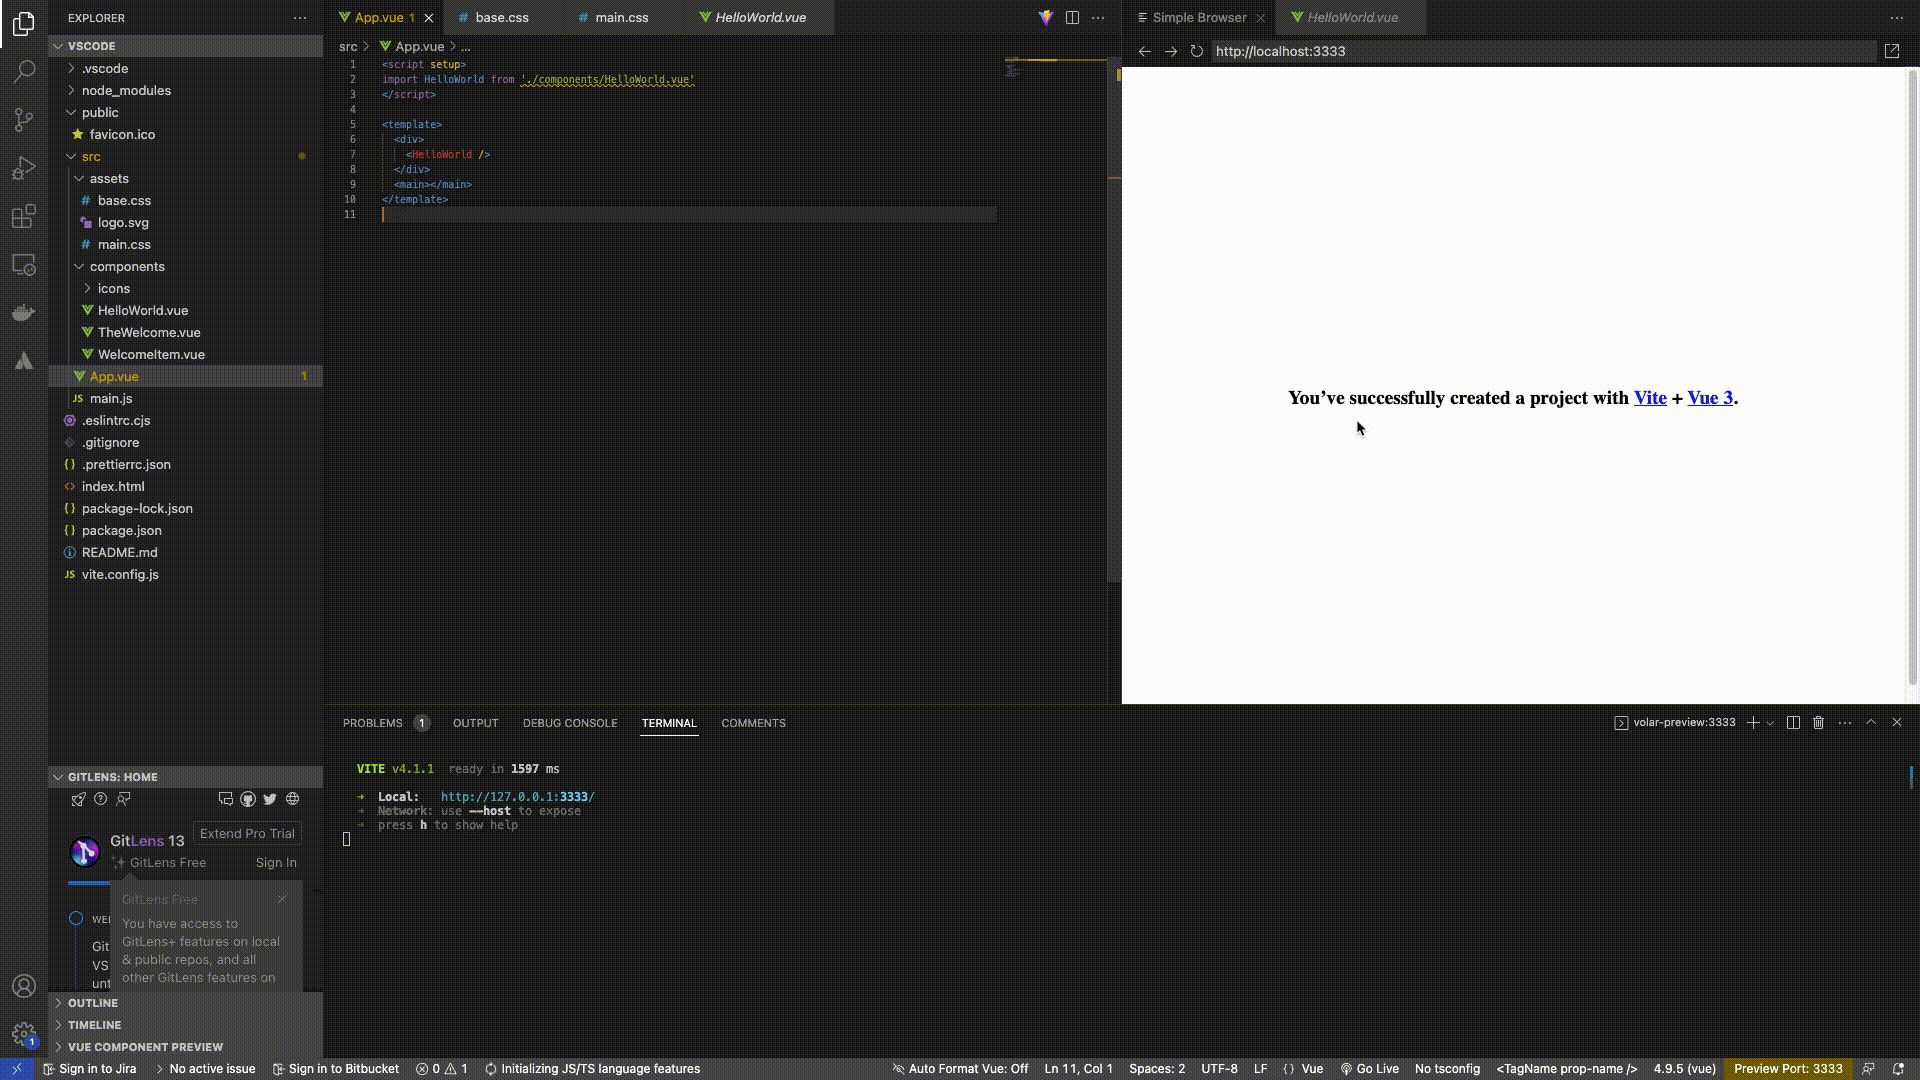Toggle Auto Format Vue in status bar
This screenshot has height=1080, width=1920.
[x=960, y=1068]
